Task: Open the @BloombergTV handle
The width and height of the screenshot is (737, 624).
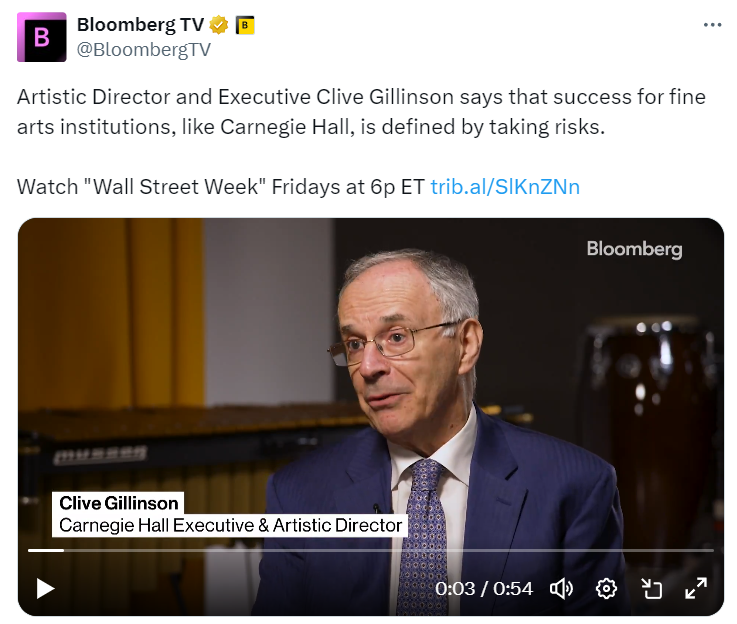Action: [143, 50]
